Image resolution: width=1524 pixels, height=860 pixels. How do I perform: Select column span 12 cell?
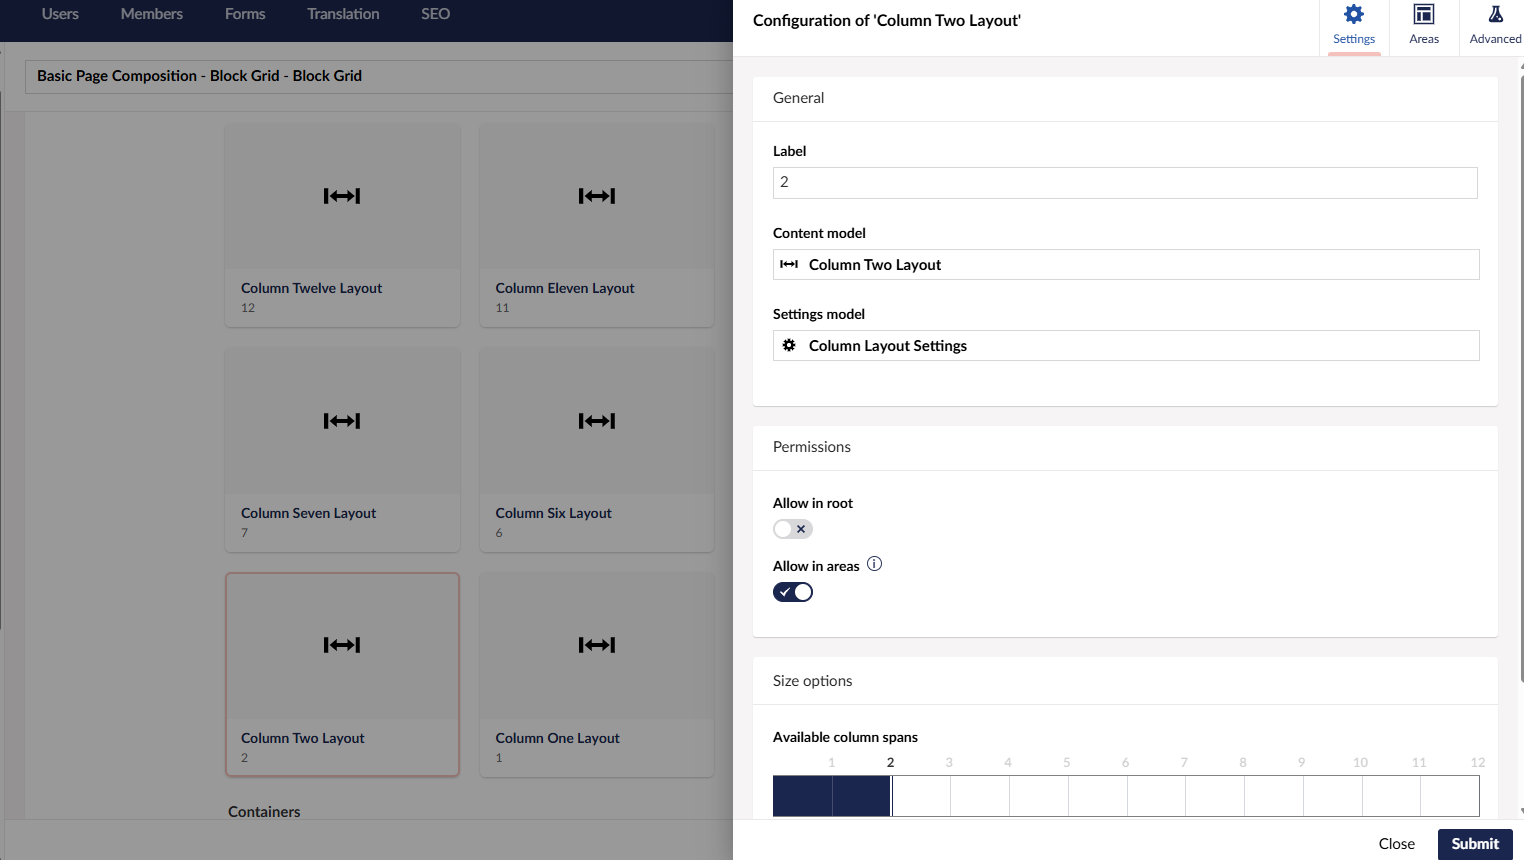tap(1450, 796)
